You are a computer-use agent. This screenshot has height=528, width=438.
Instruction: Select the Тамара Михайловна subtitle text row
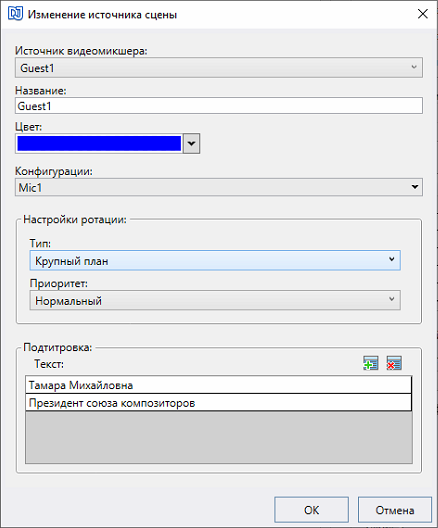pyautogui.click(x=218, y=385)
